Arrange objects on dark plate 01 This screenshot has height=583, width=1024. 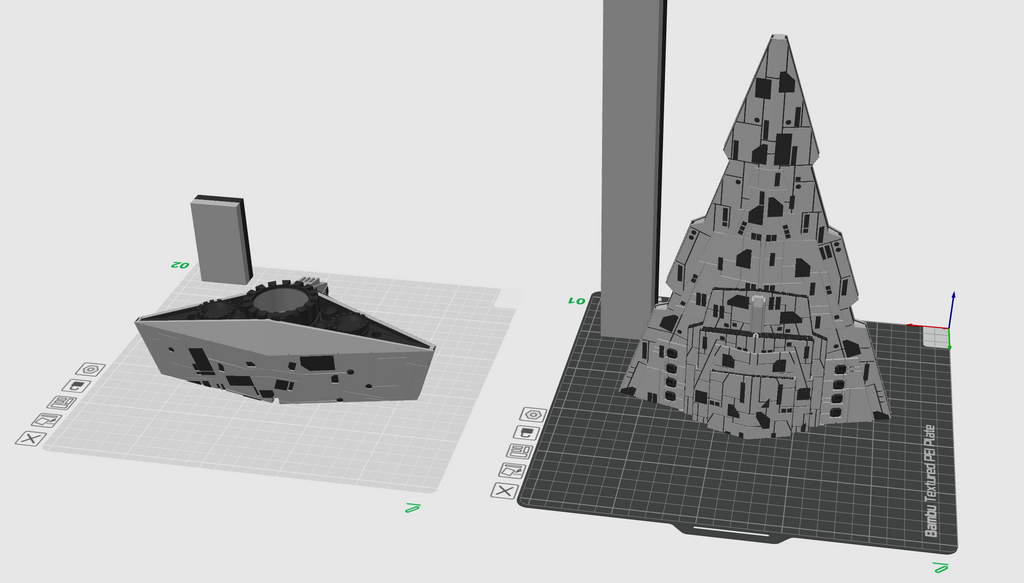tap(517, 450)
